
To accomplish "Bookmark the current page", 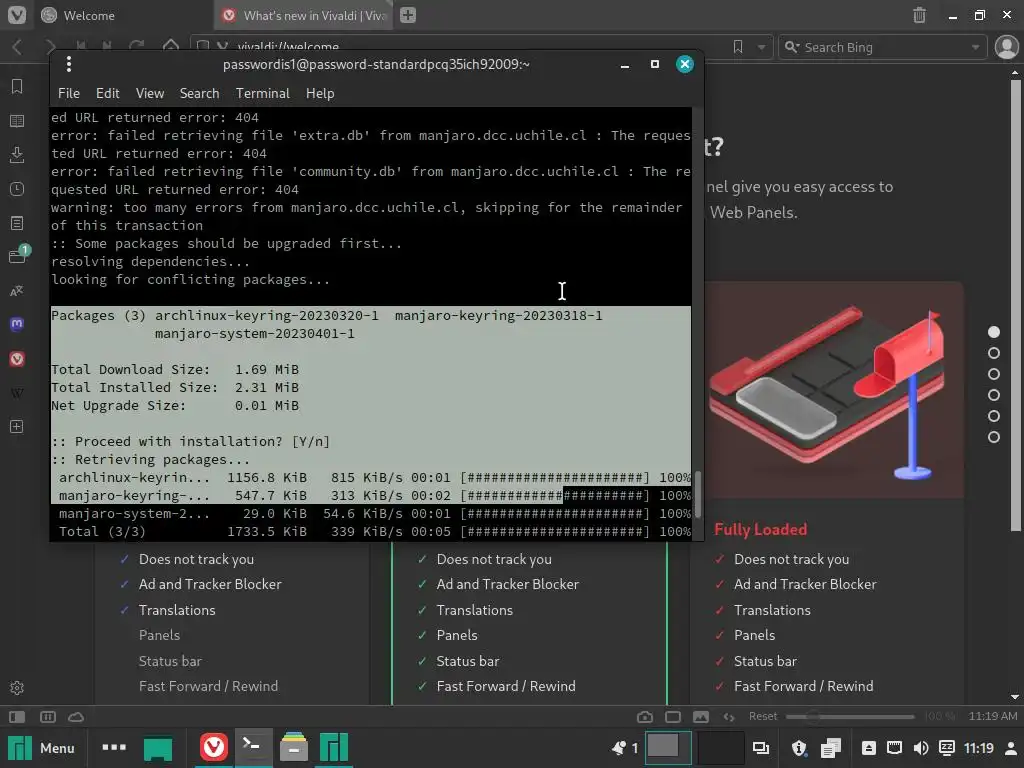I will coord(738,47).
